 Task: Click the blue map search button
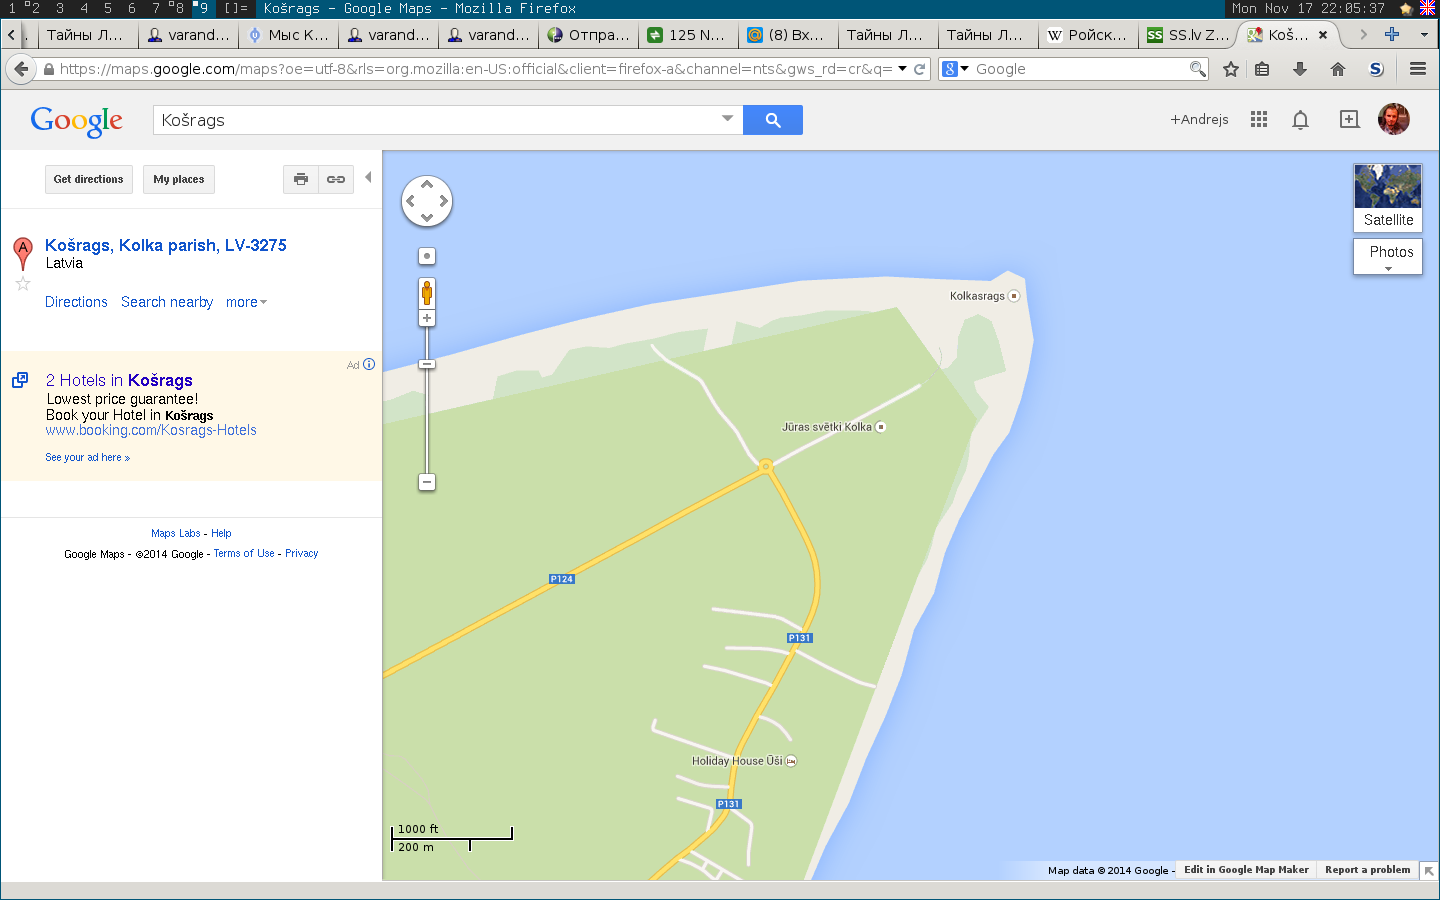point(773,120)
